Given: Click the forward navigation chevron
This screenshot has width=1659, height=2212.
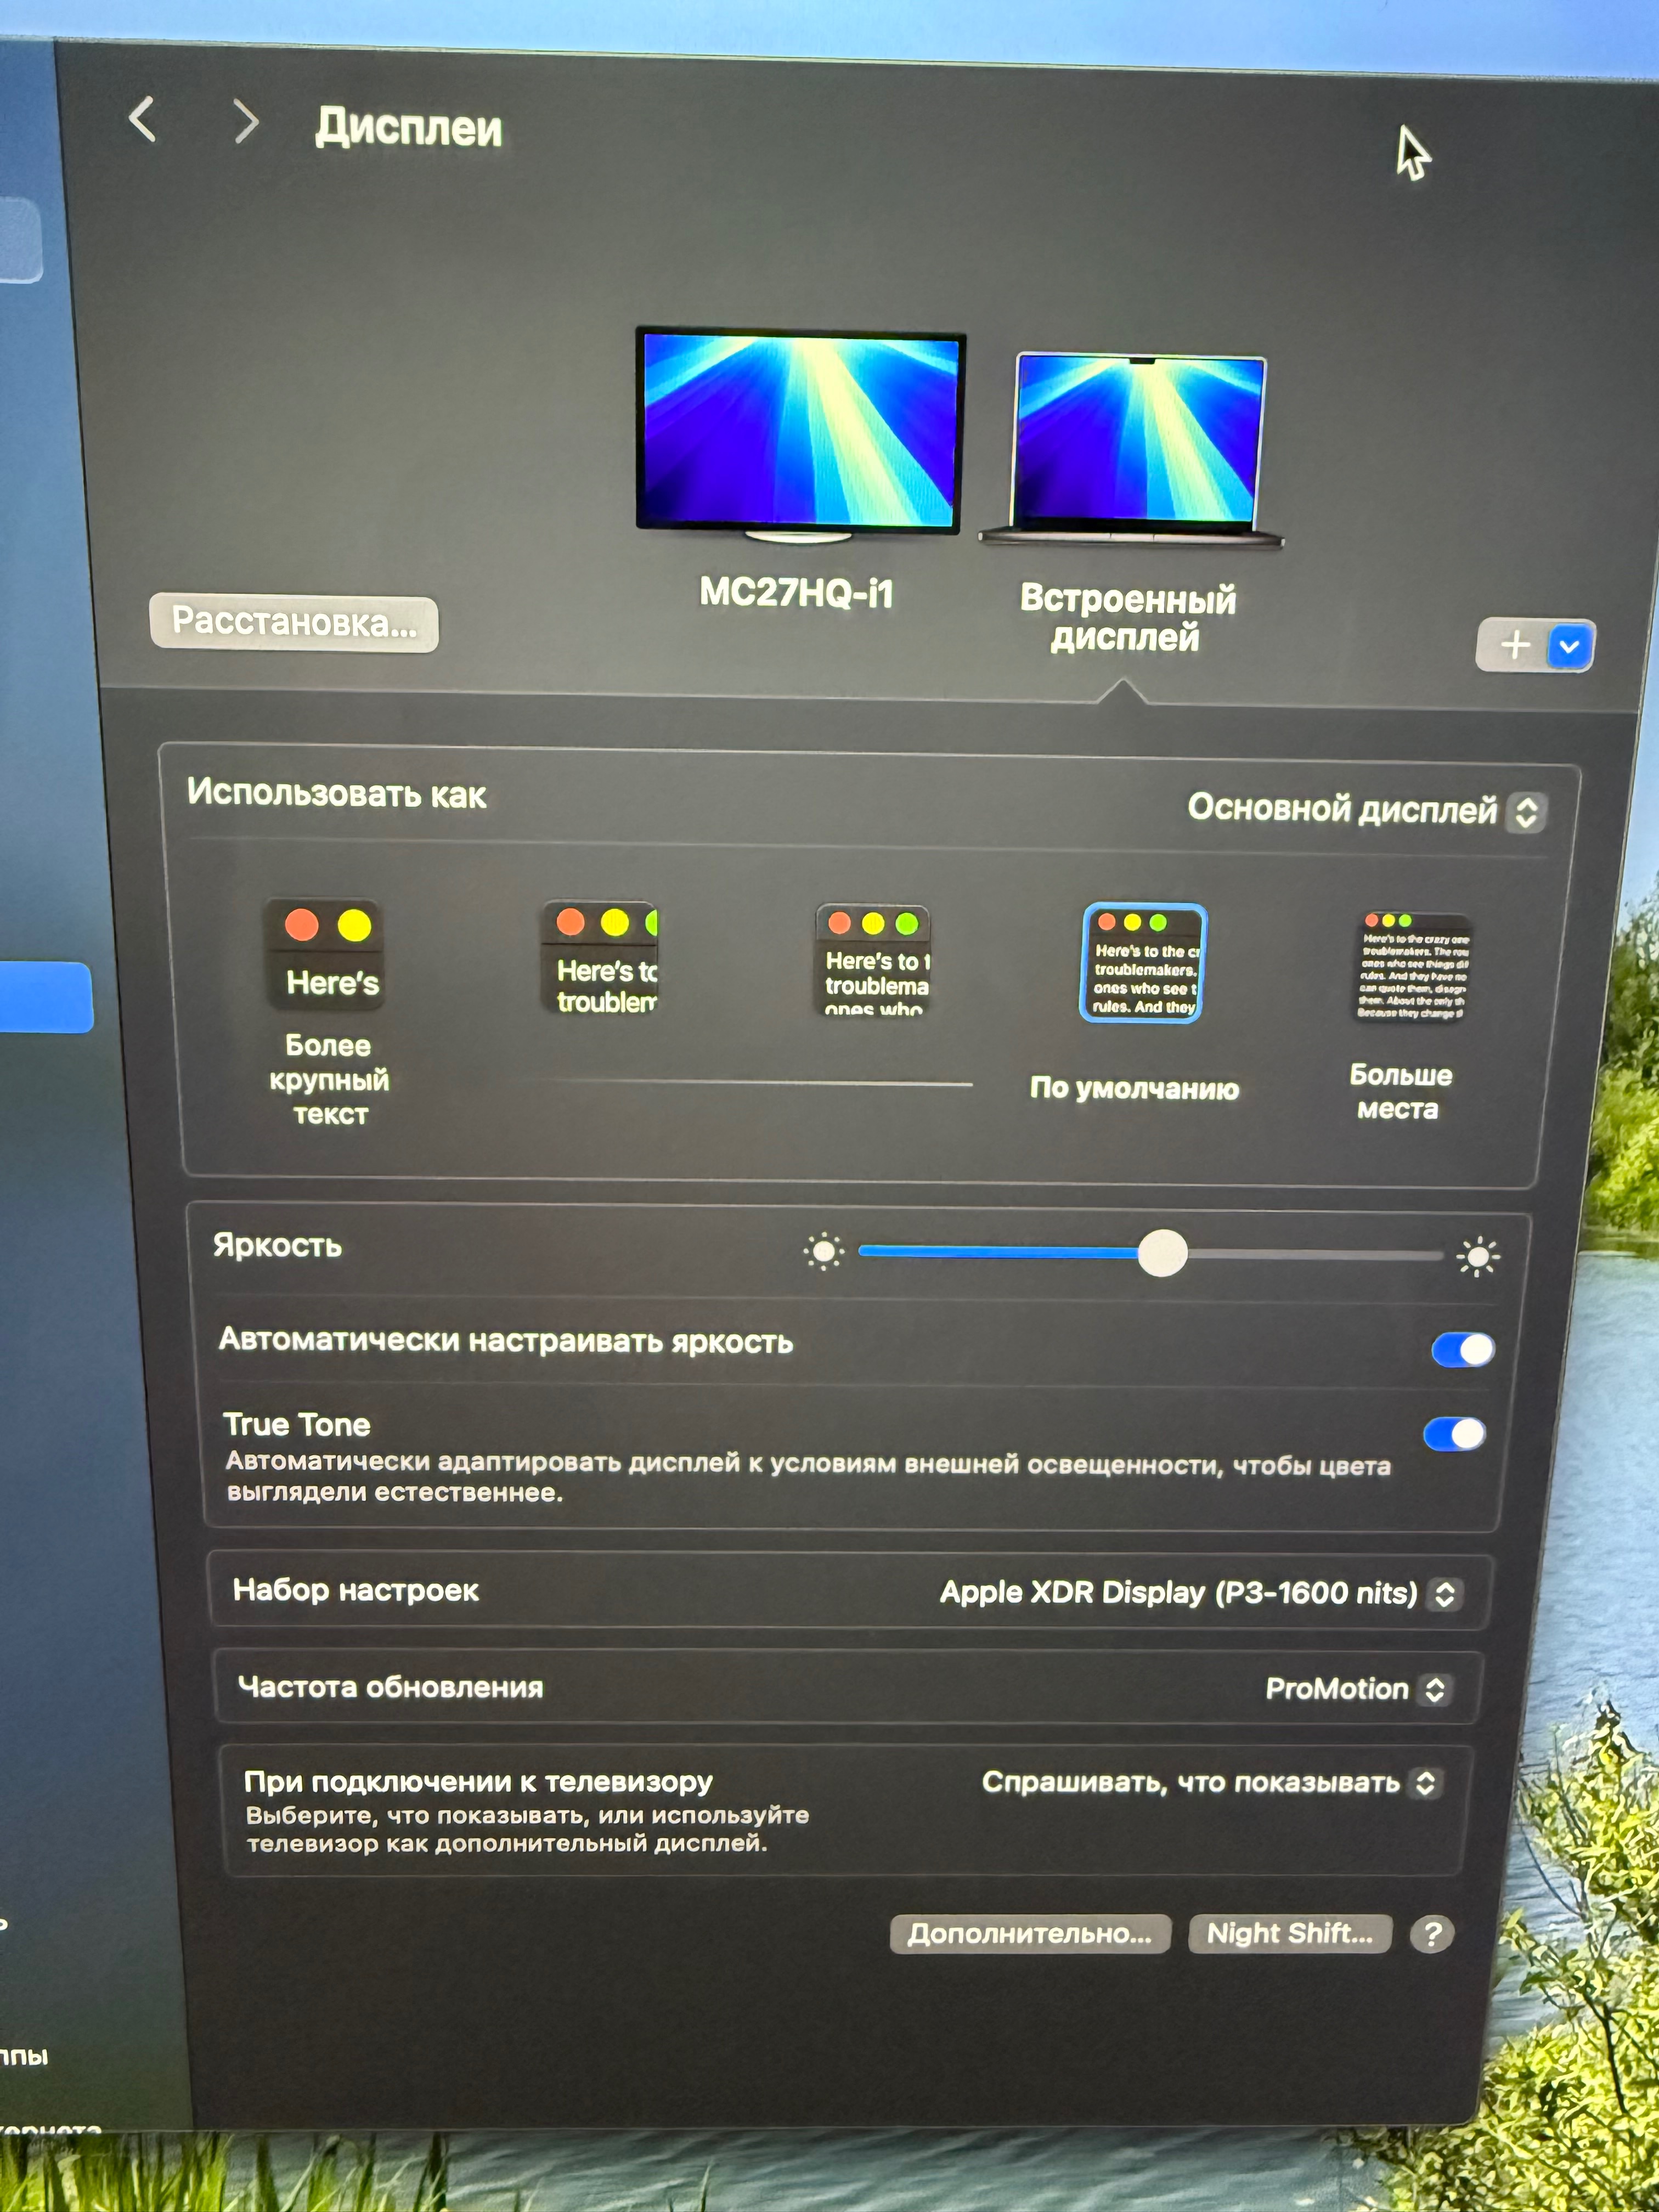Looking at the screenshot, I should click(245, 122).
